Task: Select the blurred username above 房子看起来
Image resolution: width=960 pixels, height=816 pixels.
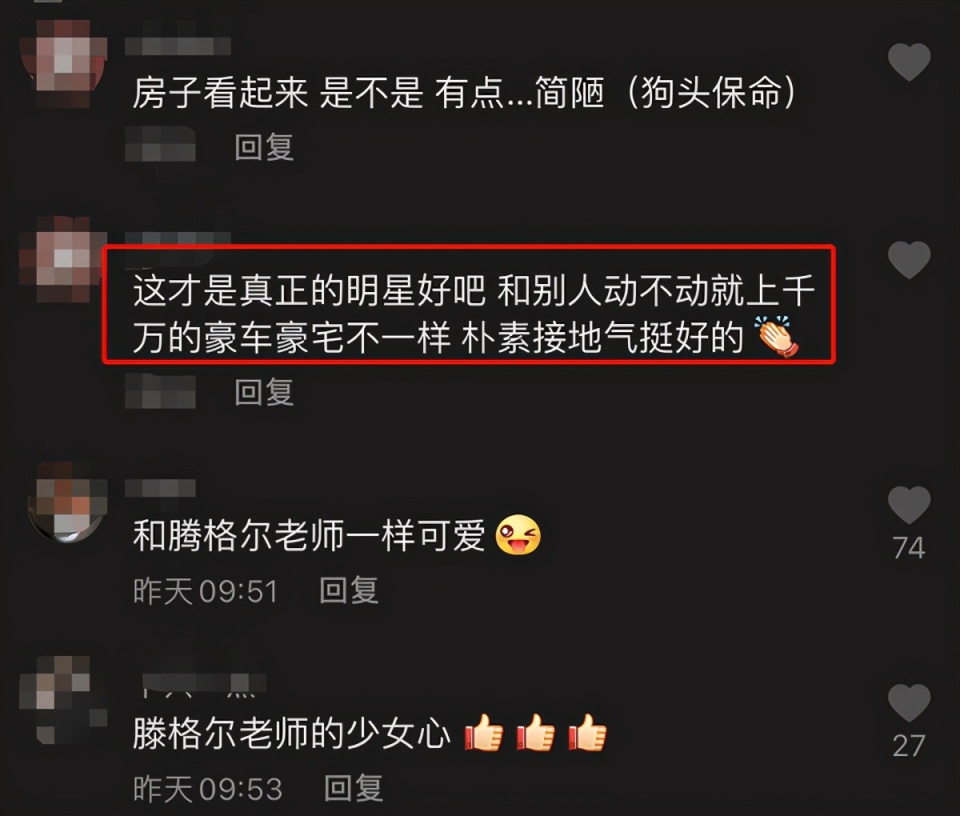Action: pos(178,46)
